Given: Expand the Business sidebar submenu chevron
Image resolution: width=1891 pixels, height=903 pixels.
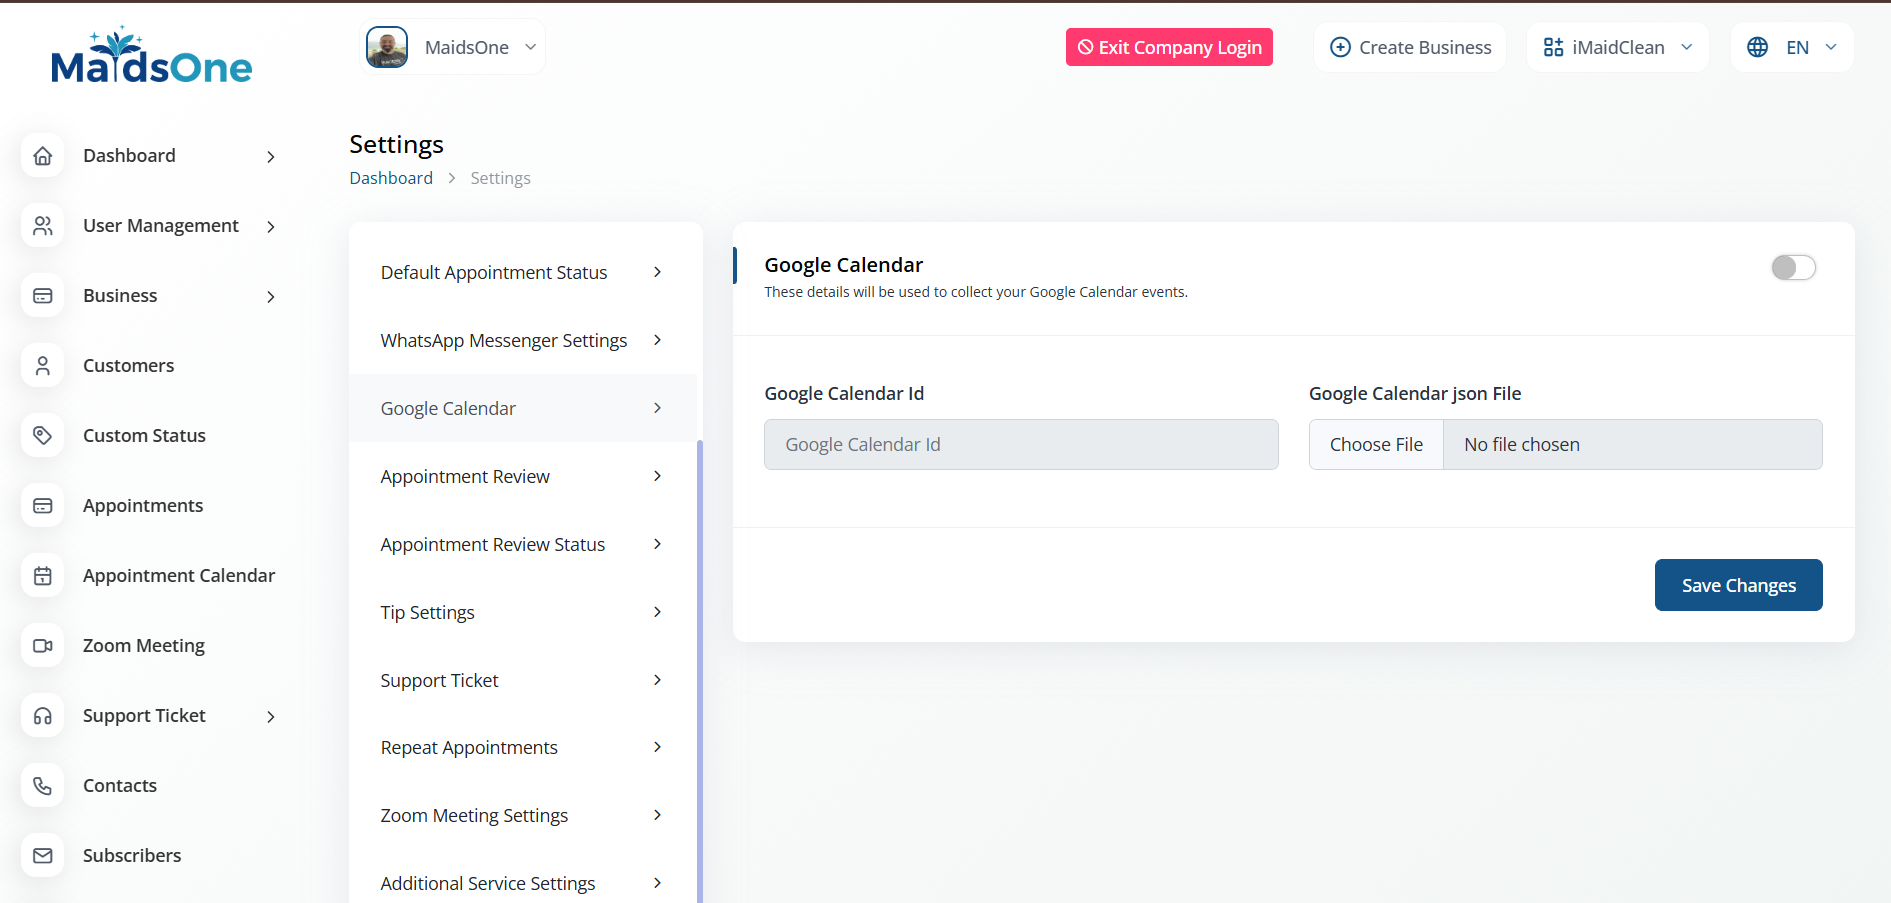Looking at the screenshot, I should [271, 296].
